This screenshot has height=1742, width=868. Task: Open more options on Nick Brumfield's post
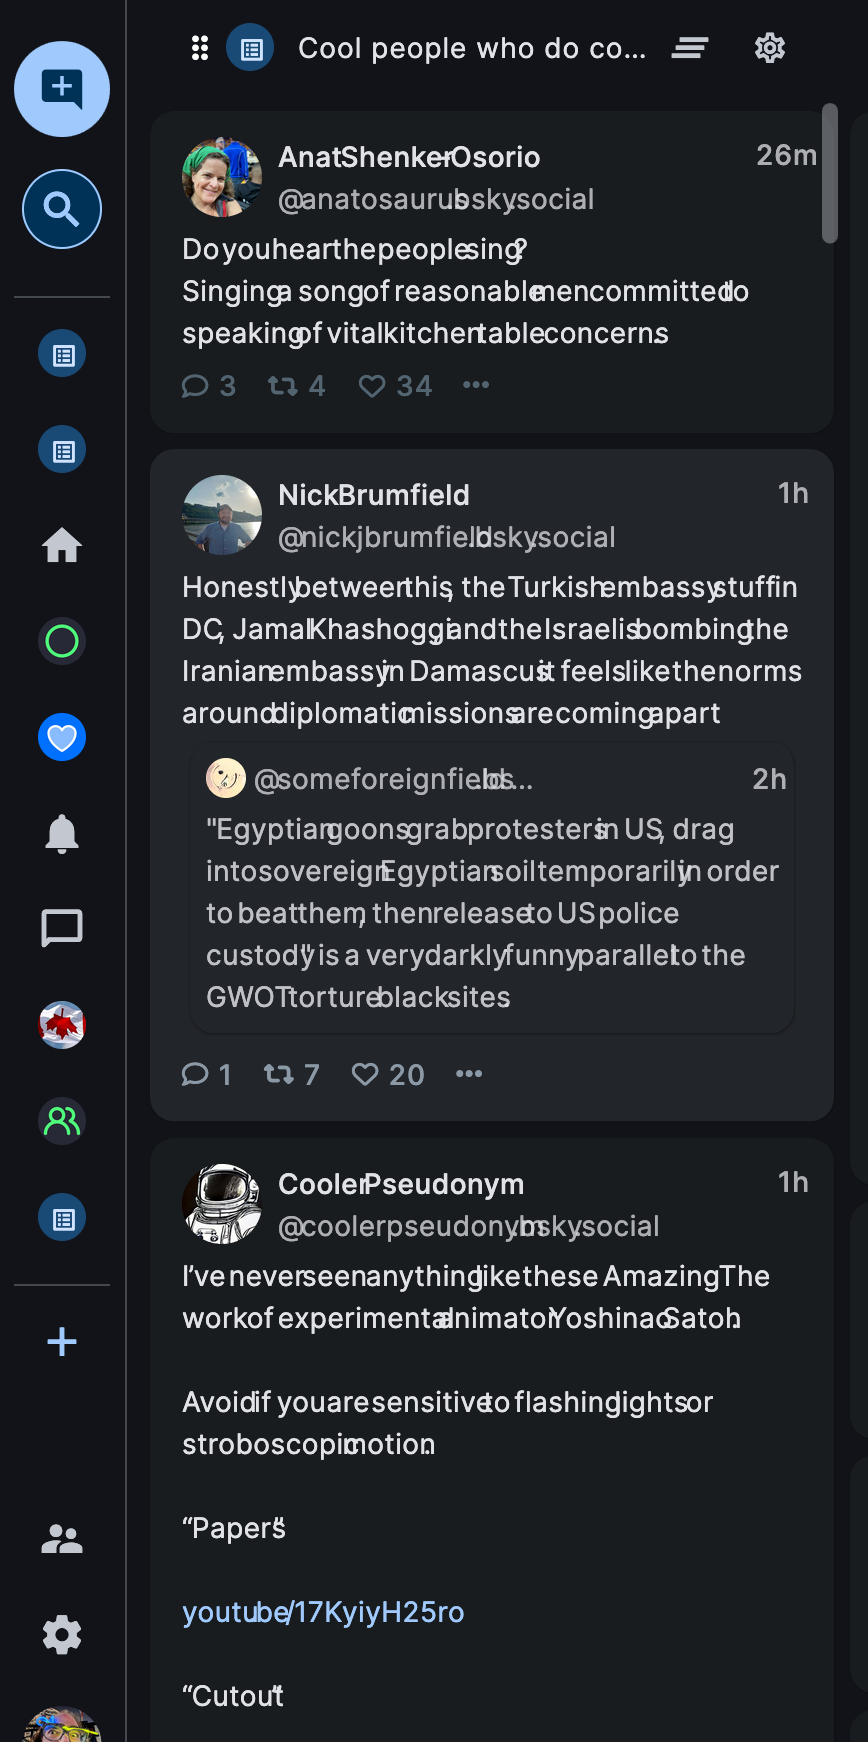(x=469, y=1074)
